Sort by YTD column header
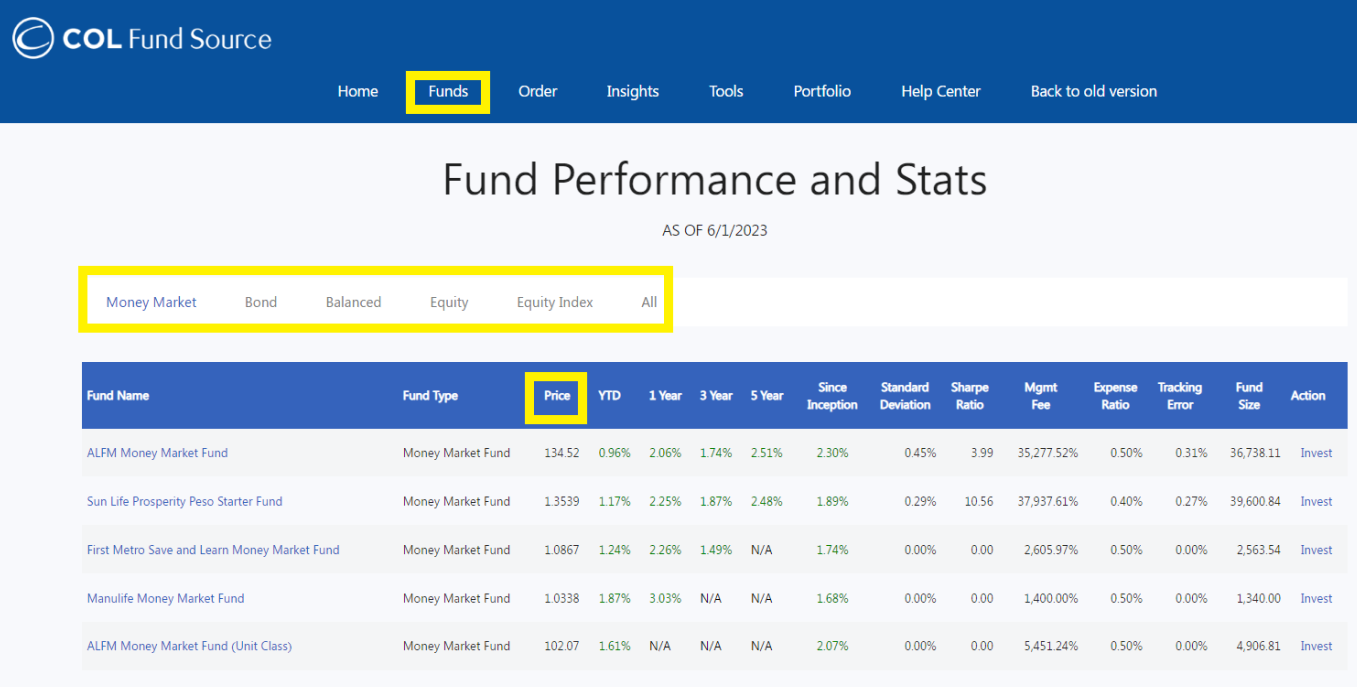Screen dimensions: 1357x687 pyautogui.click(x=609, y=396)
